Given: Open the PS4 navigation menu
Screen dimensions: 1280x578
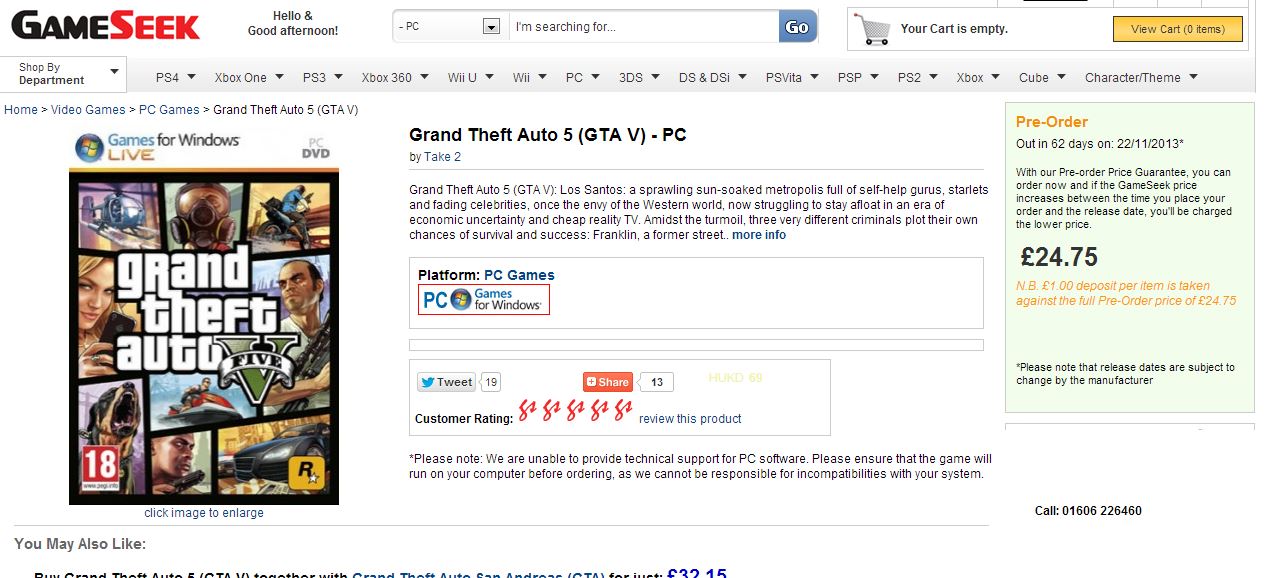Looking at the screenshot, I should click(177, 77).
